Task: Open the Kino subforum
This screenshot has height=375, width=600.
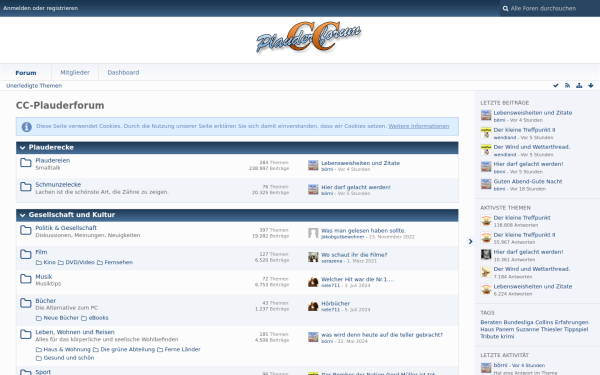Action: 49,262
